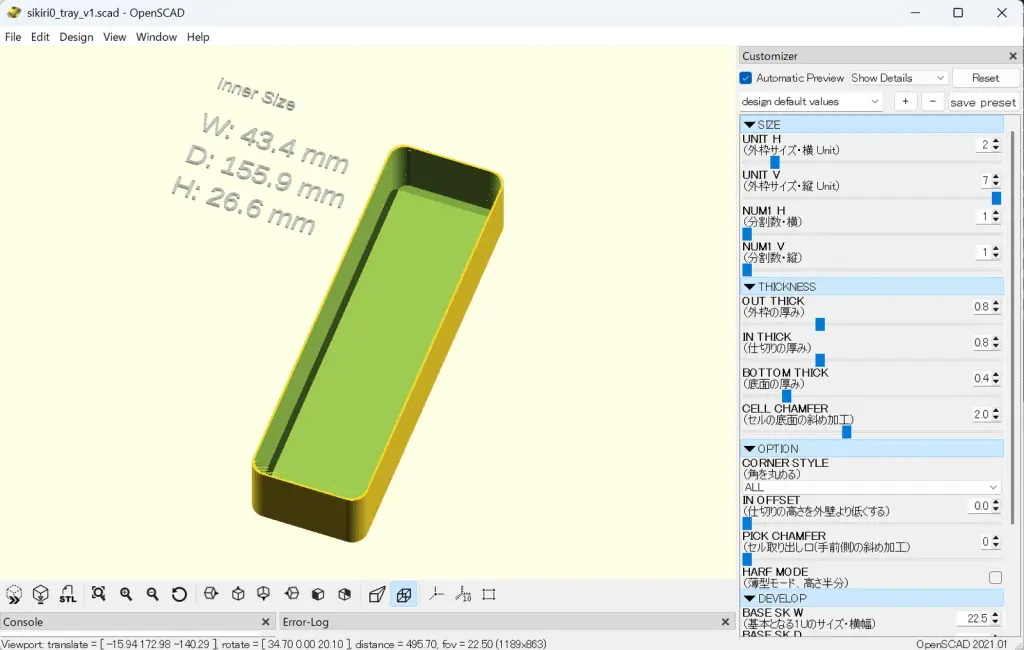Image resolution: width=1024 pixels, height=650 pixels.
Task: Click the Preview render icon
Action: pyautogui.click(x=14, y=594)
